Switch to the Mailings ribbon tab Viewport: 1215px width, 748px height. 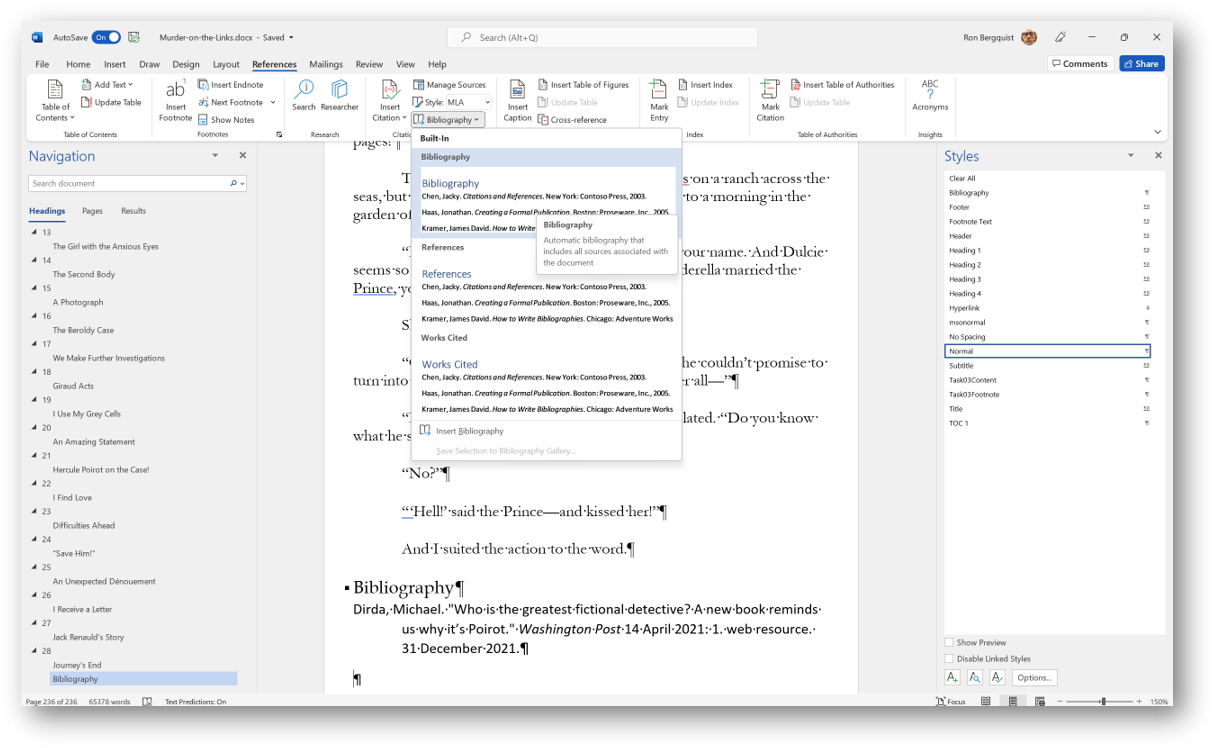pyautogui.click(x=326, y=63)
